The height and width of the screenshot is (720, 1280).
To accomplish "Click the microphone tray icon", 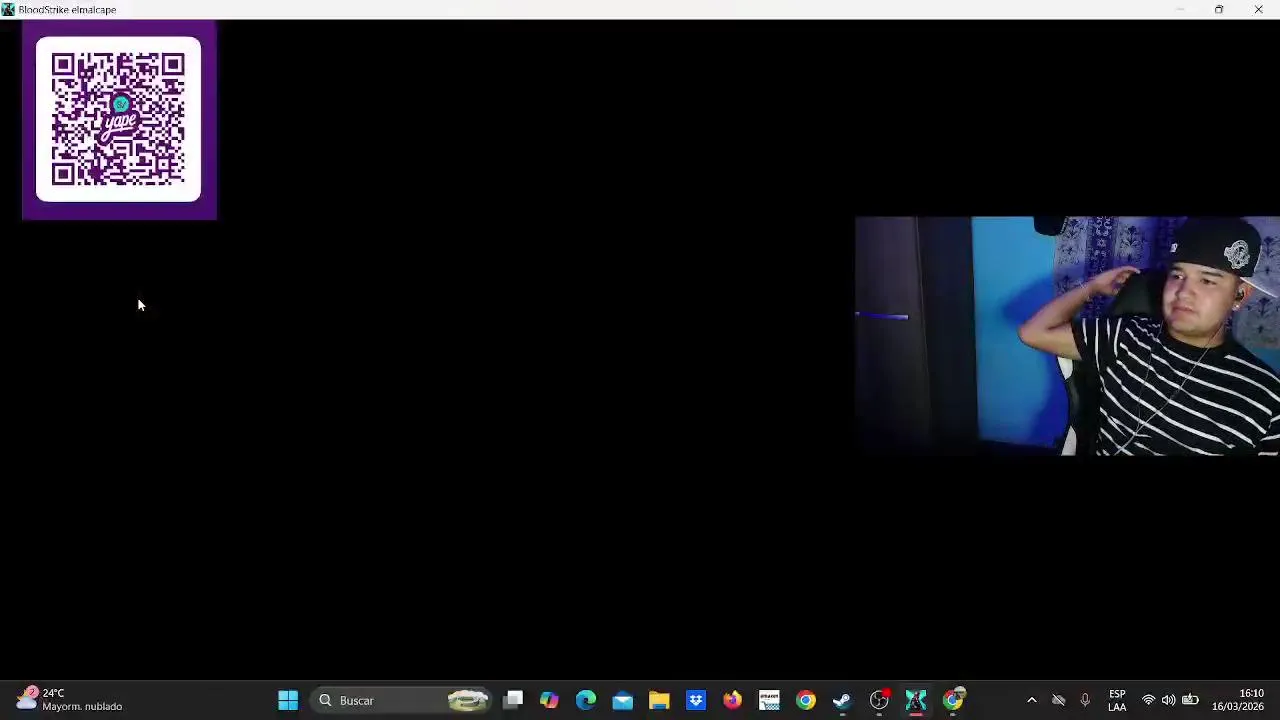I will [x=1085, y=700].
